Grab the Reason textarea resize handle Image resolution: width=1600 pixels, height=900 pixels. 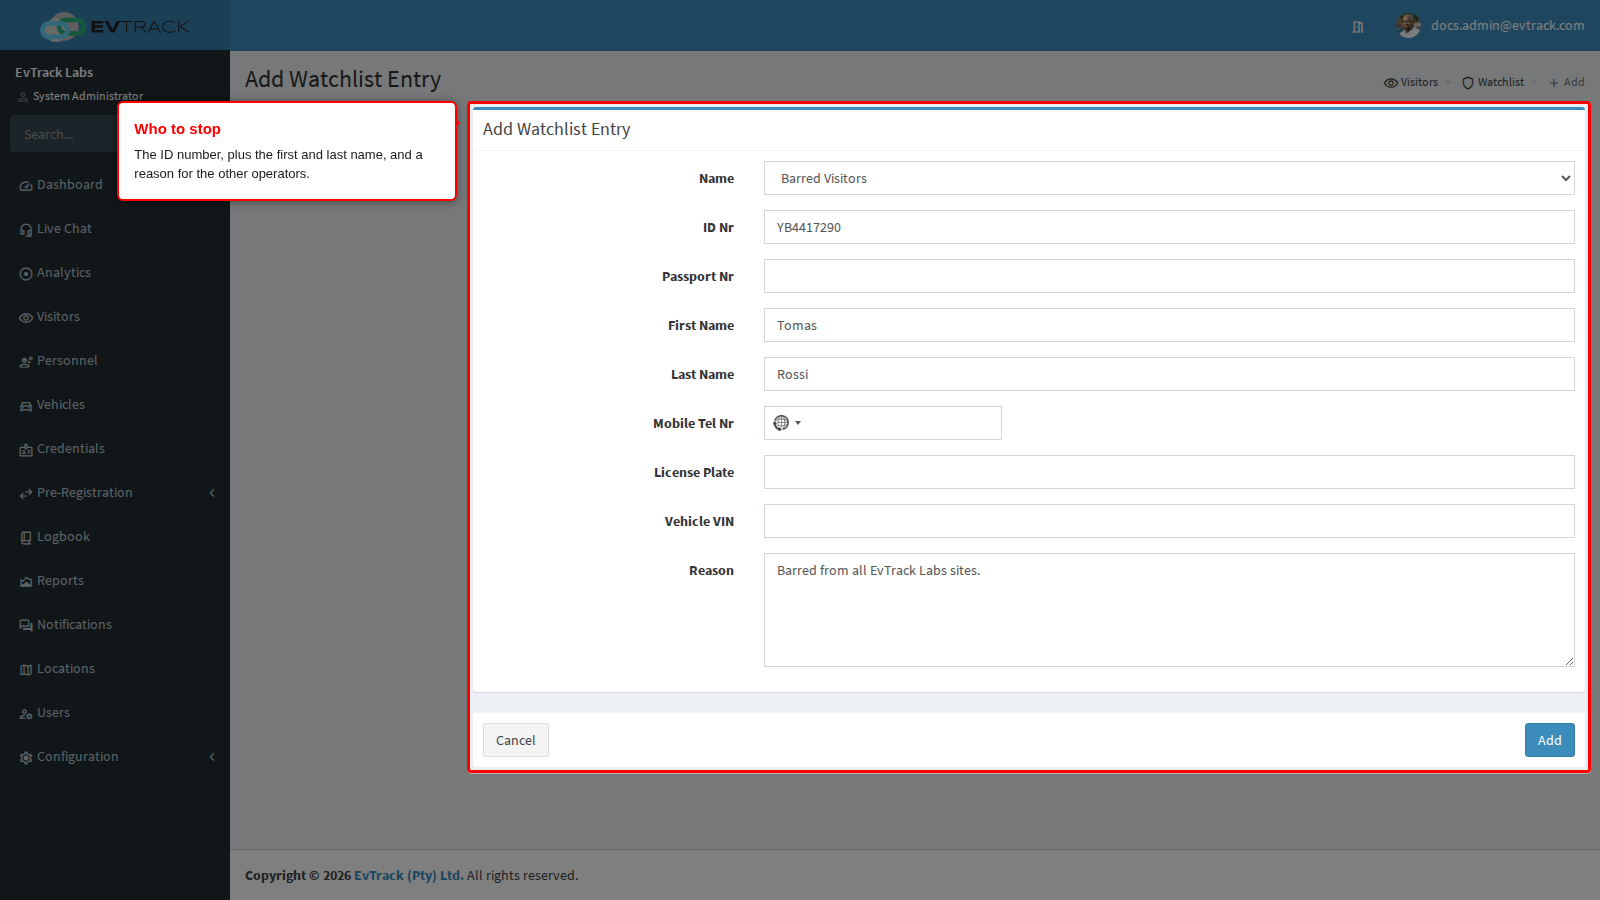click(x=1569, y=661)
